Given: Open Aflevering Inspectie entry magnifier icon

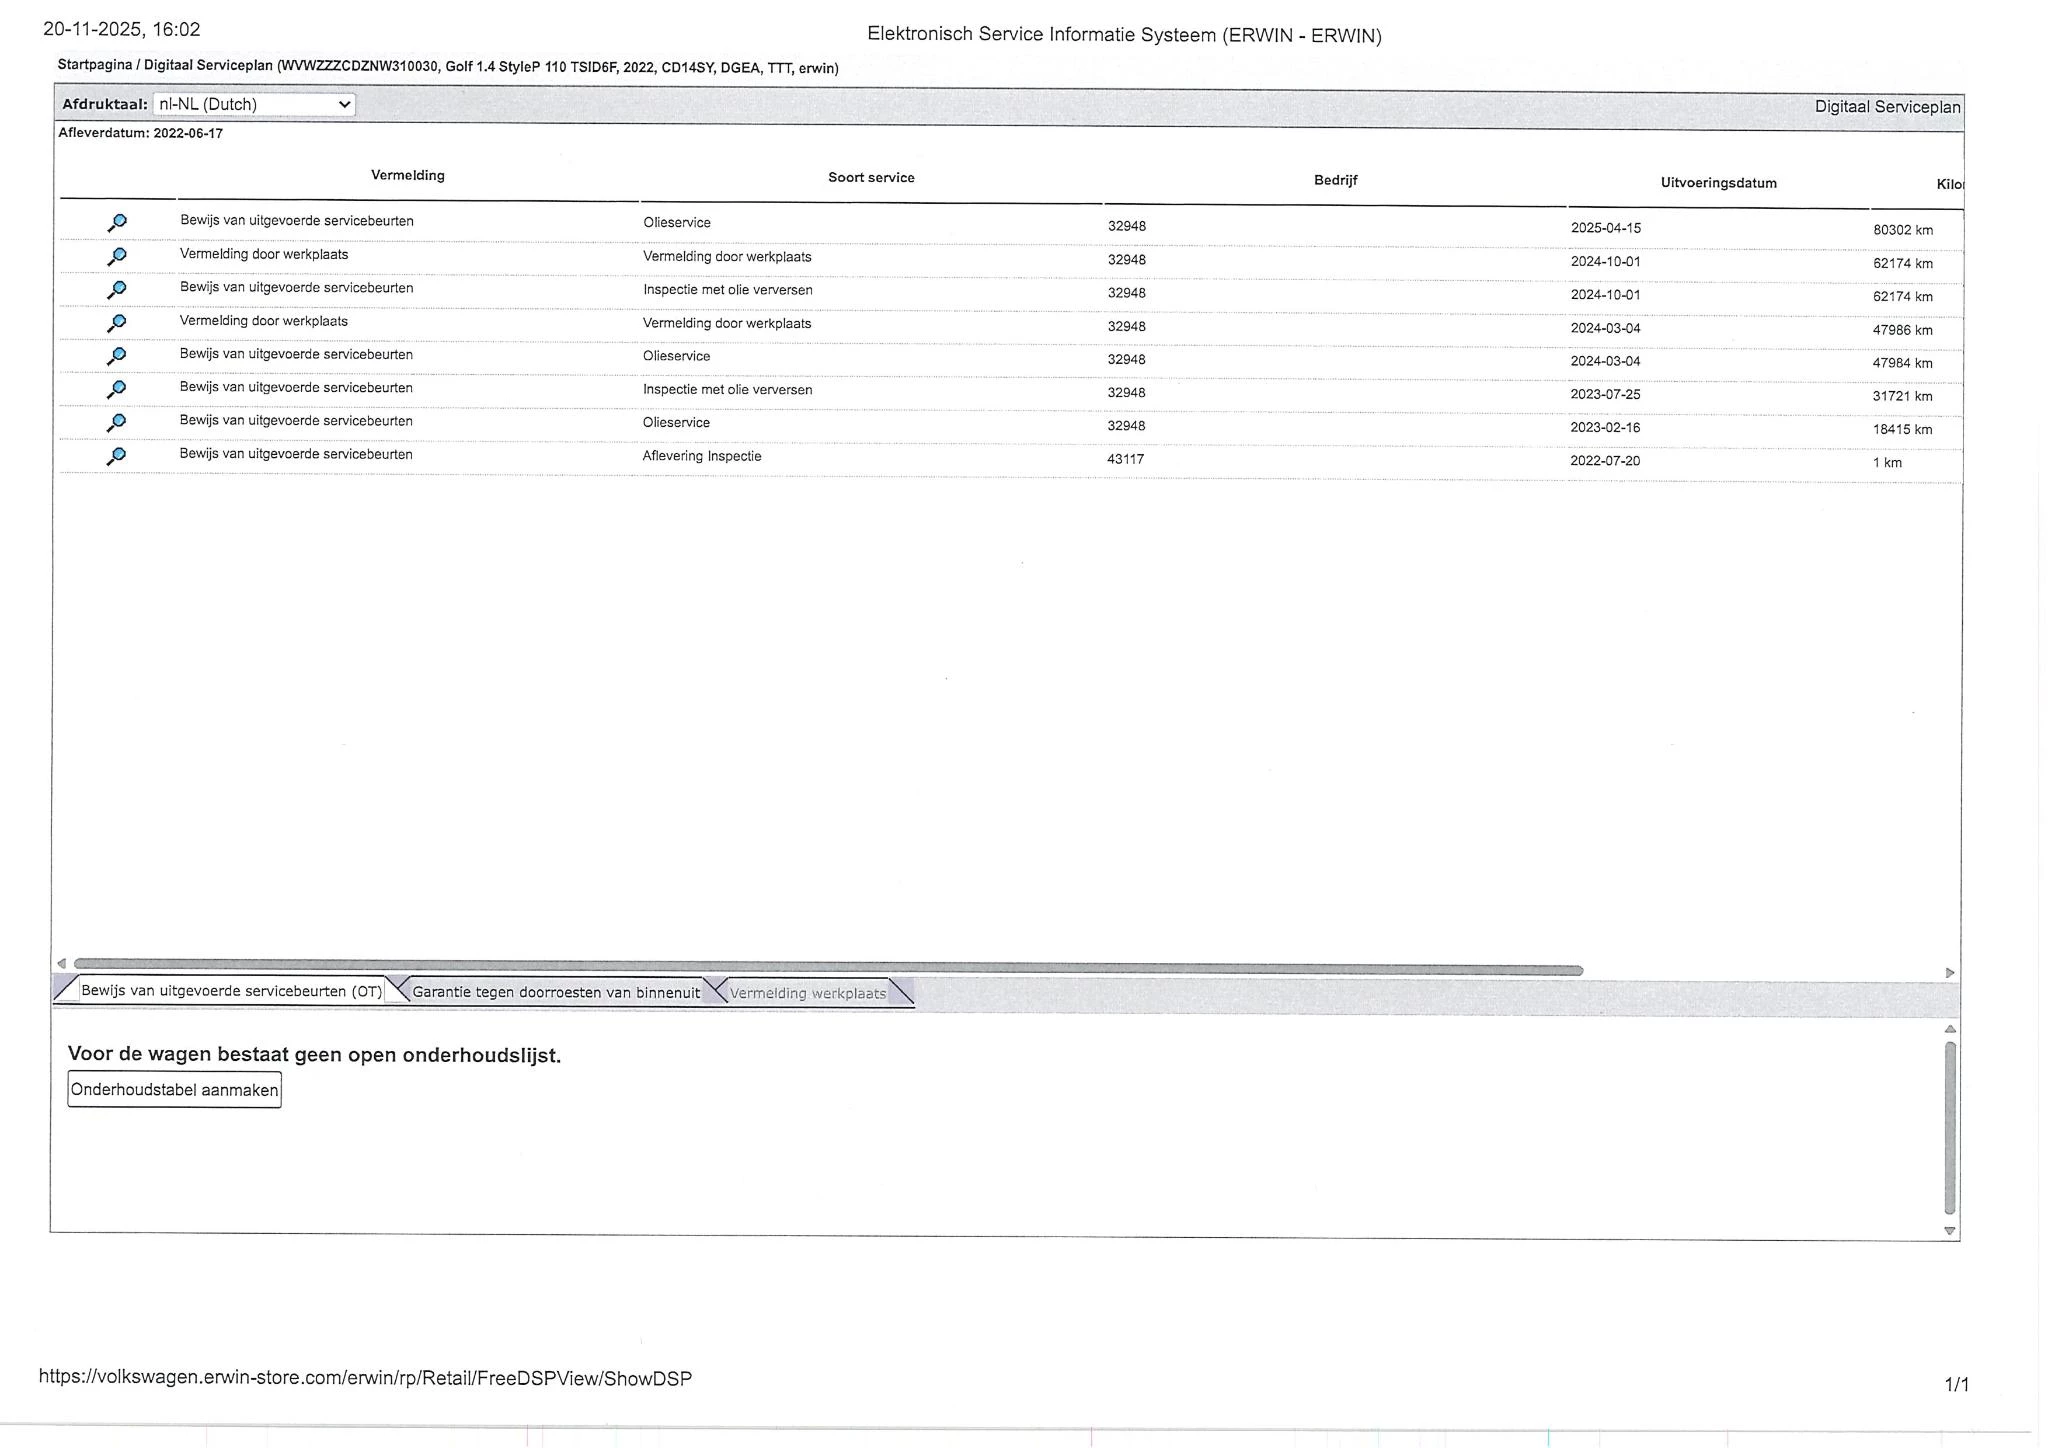Looking at the screenshot, I should (x=117, y=456).
